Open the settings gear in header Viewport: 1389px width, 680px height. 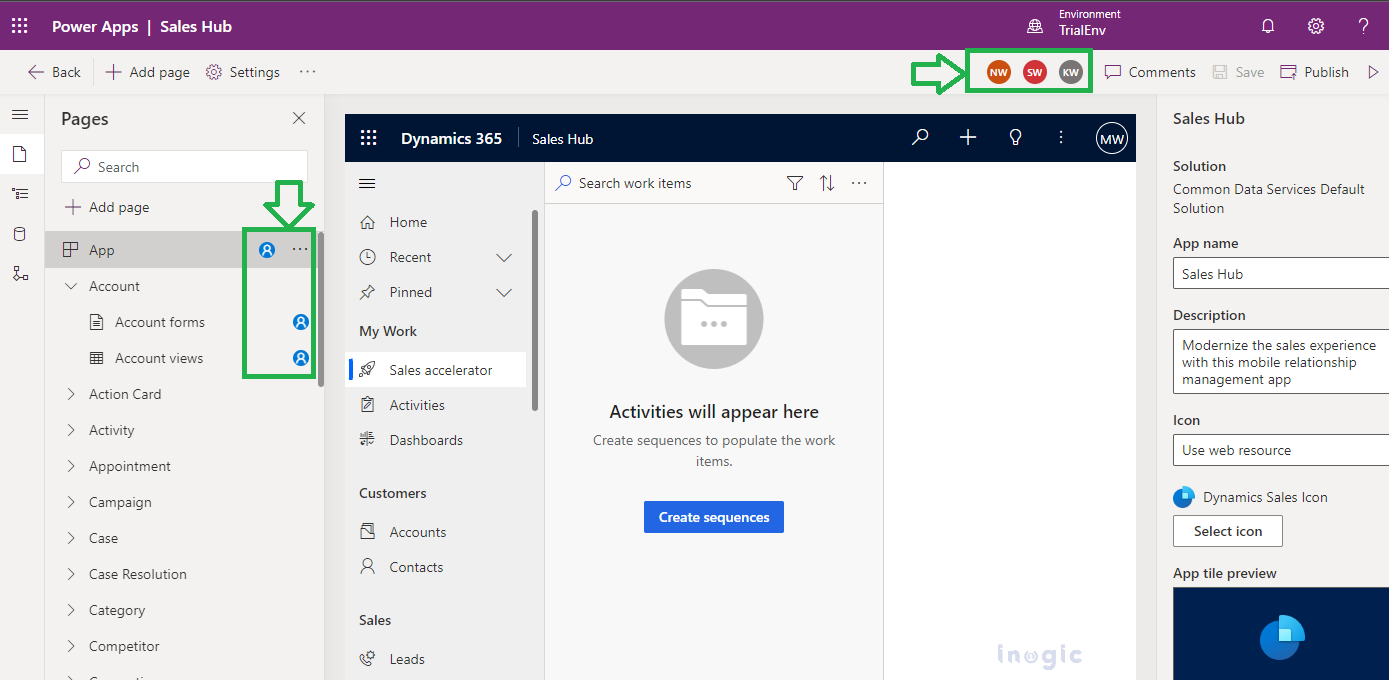point(1316,26)
